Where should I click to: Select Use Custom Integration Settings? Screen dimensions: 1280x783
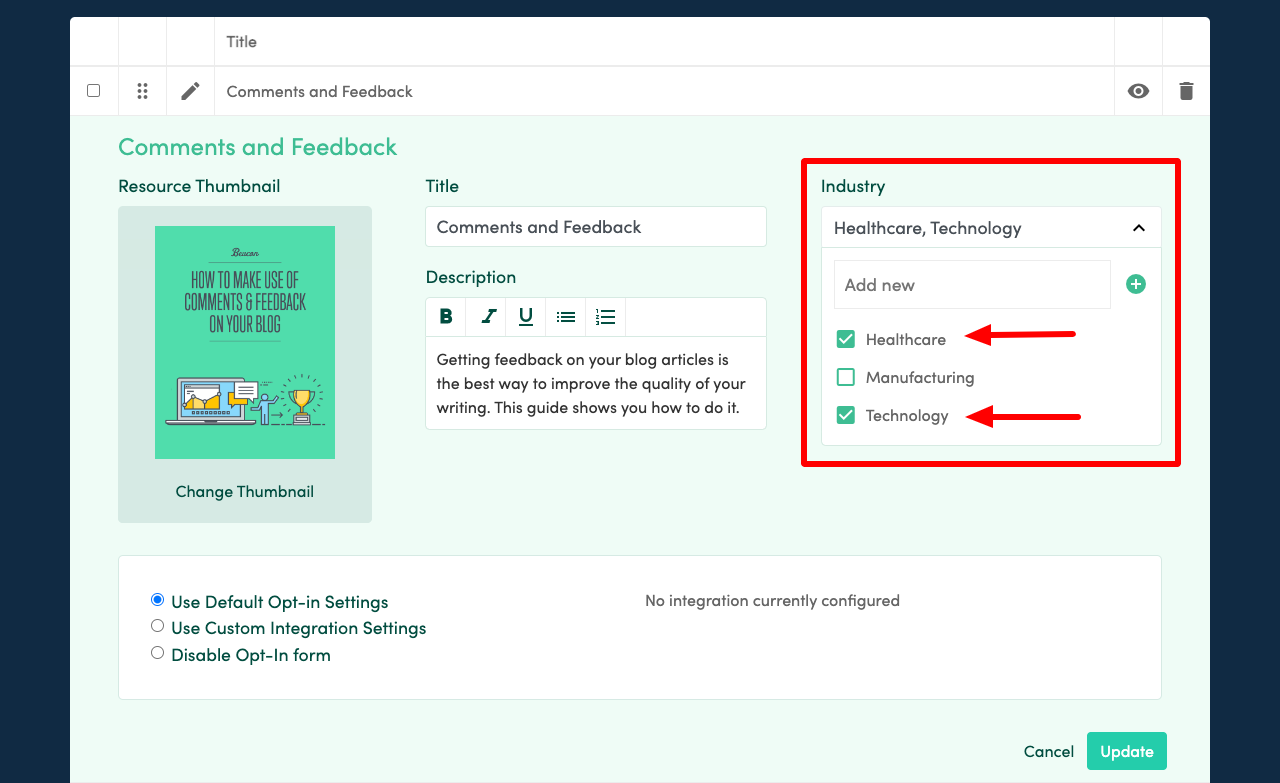157,625
